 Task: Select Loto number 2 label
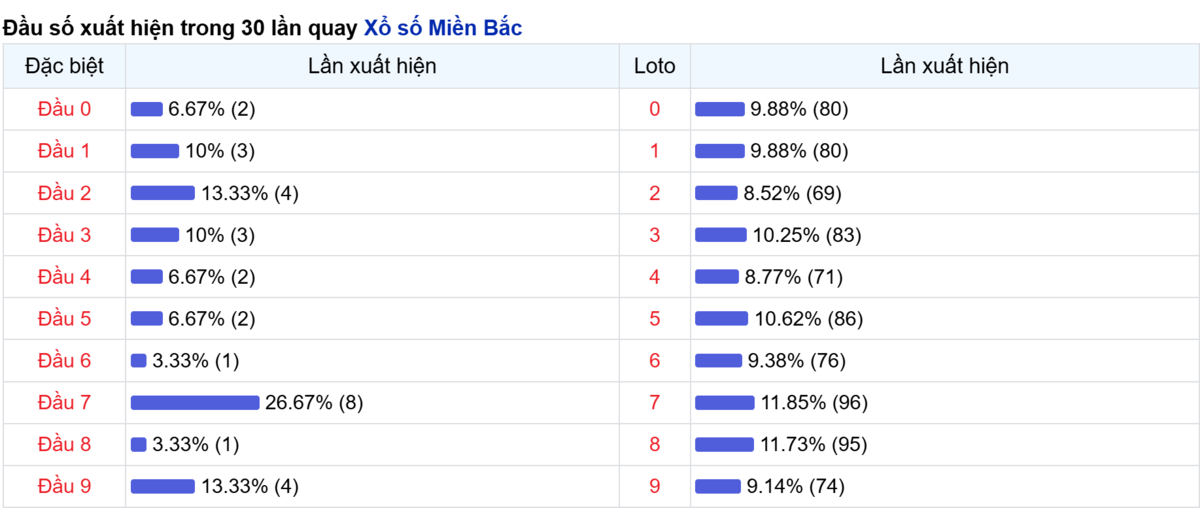coord(655,193)
